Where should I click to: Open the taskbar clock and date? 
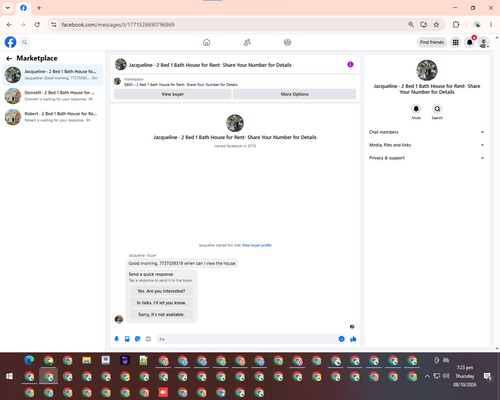(465, 376)
